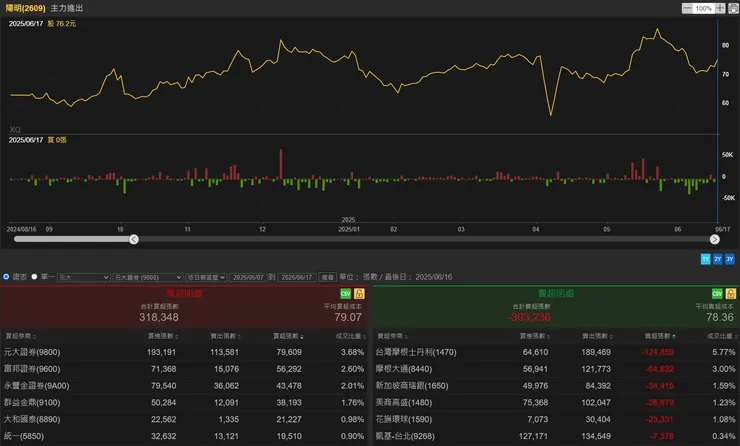Click net sell value -124,859

tap(658, 352)
